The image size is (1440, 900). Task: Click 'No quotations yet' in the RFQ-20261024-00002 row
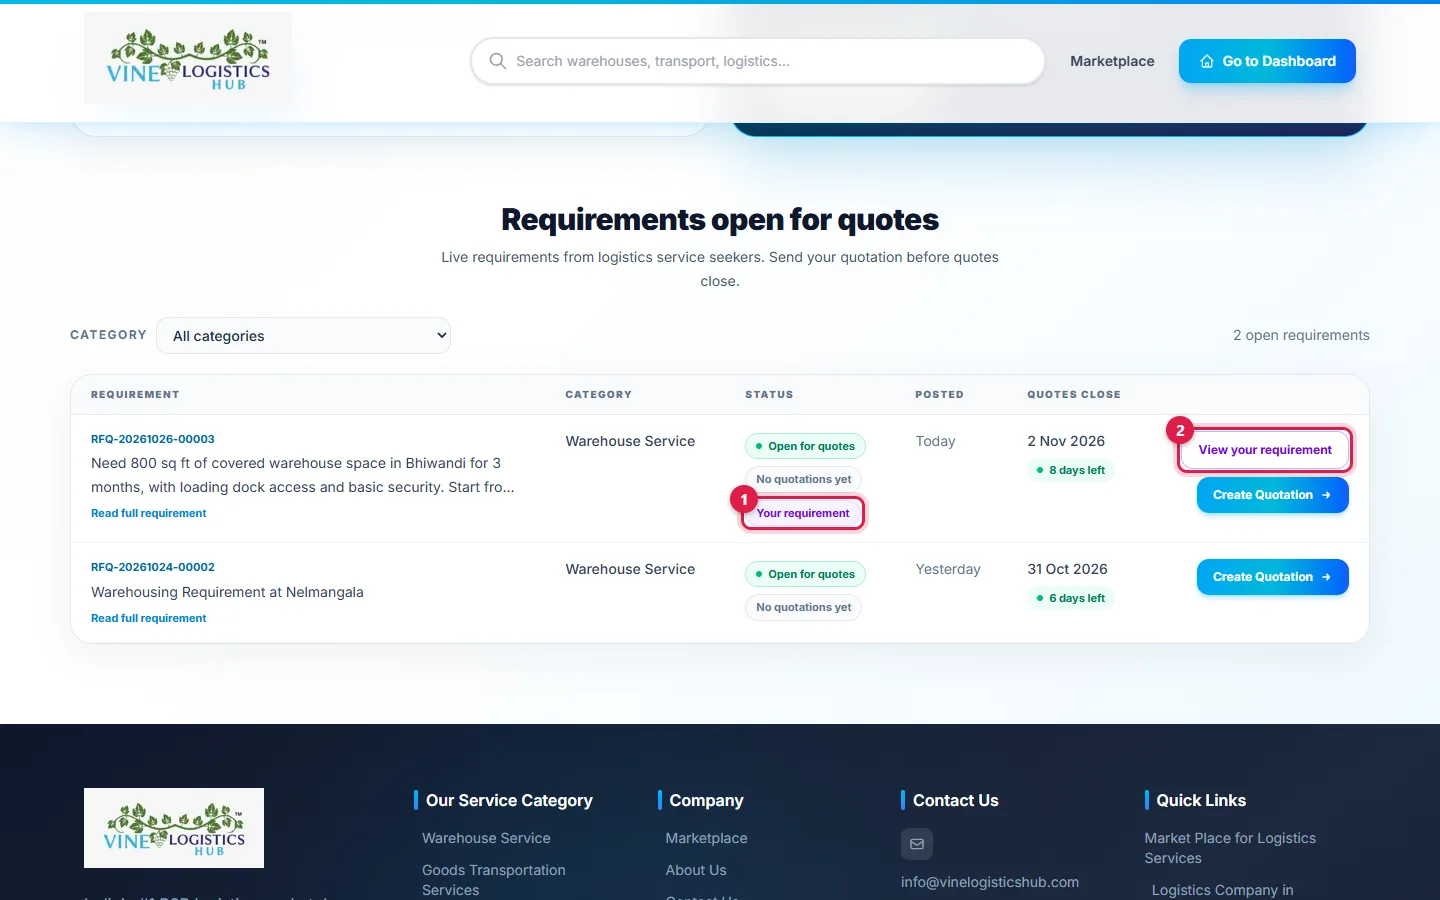pos(803,607)
